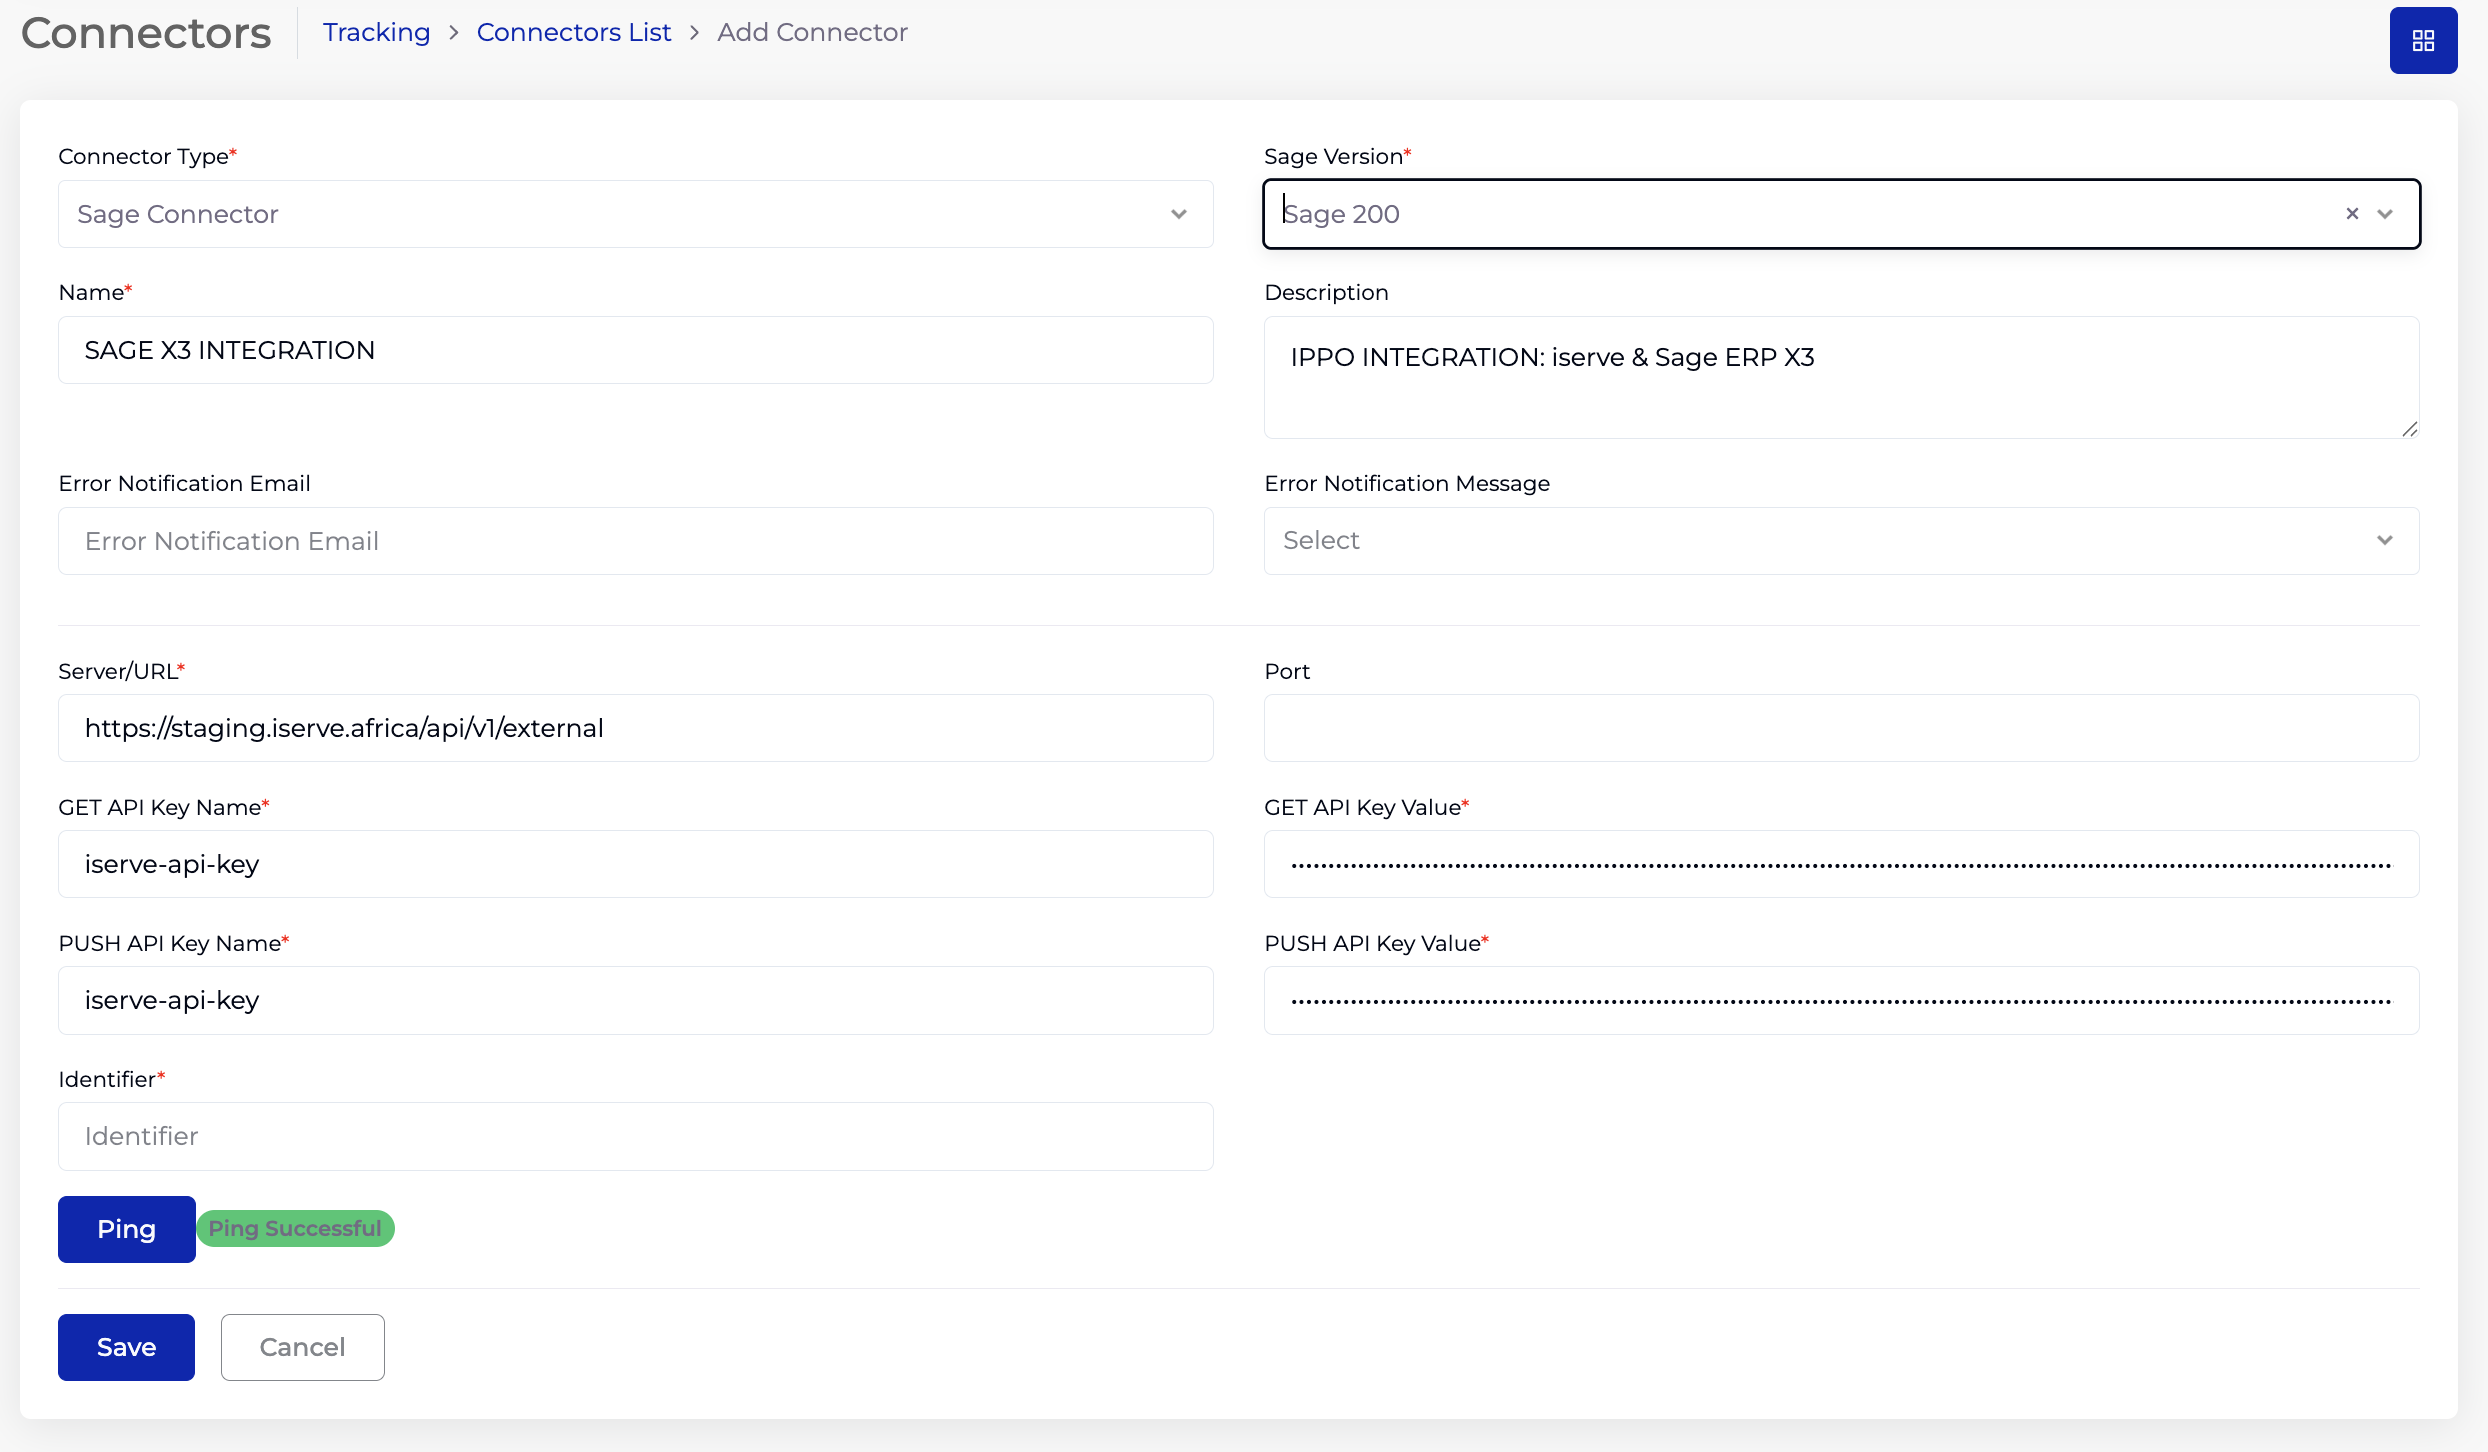Expand the Sage Version dropdown arrow
Viewport: 2488px width, 1452px height.
(2385, 214)
